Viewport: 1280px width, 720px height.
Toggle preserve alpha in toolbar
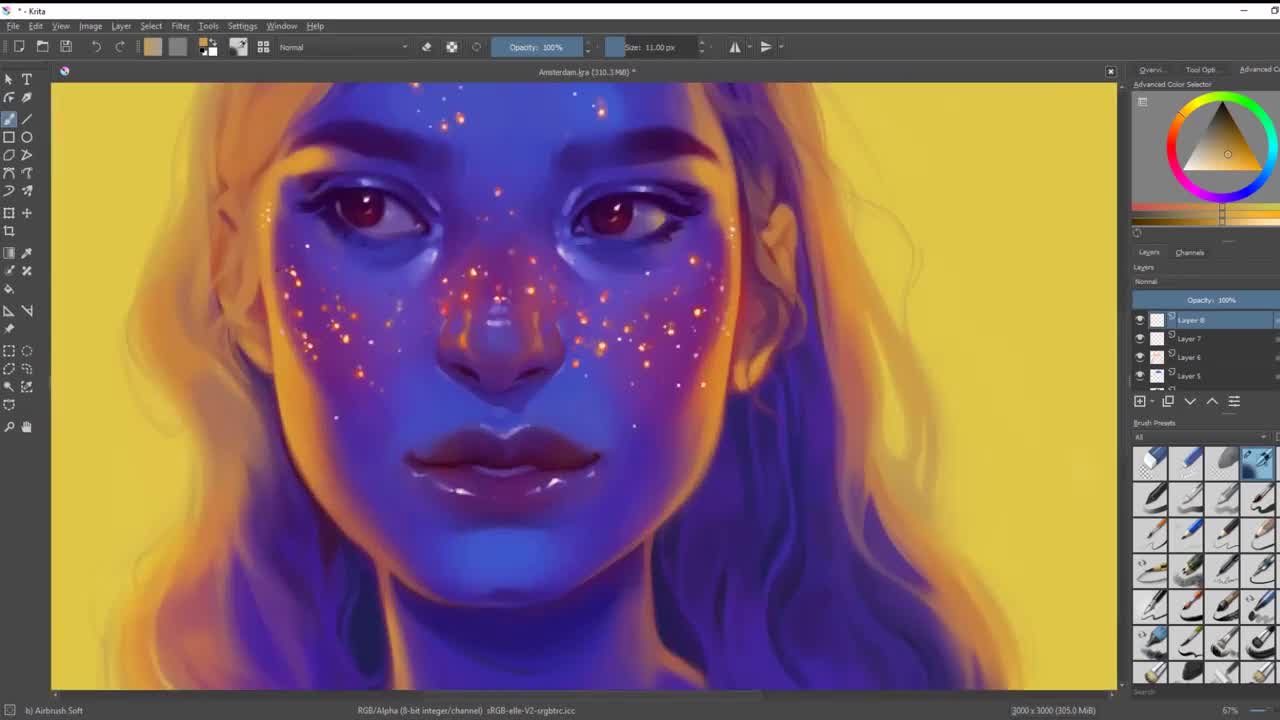pyautogui.click(x=452, y=47)
